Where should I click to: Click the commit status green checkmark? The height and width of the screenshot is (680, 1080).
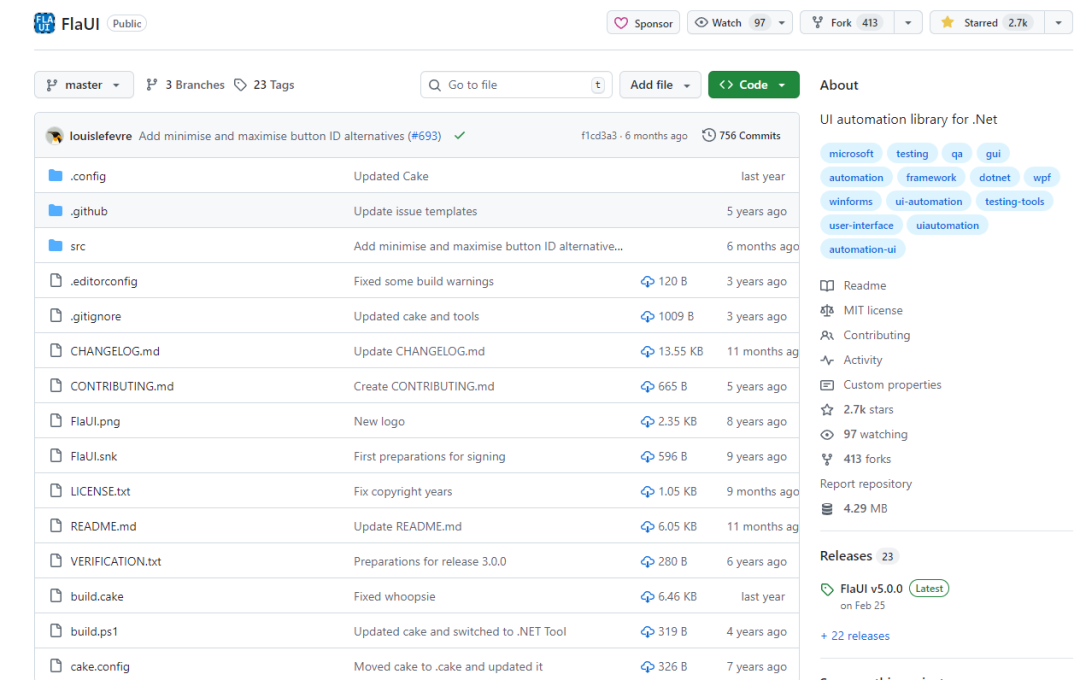click(460, 136)
